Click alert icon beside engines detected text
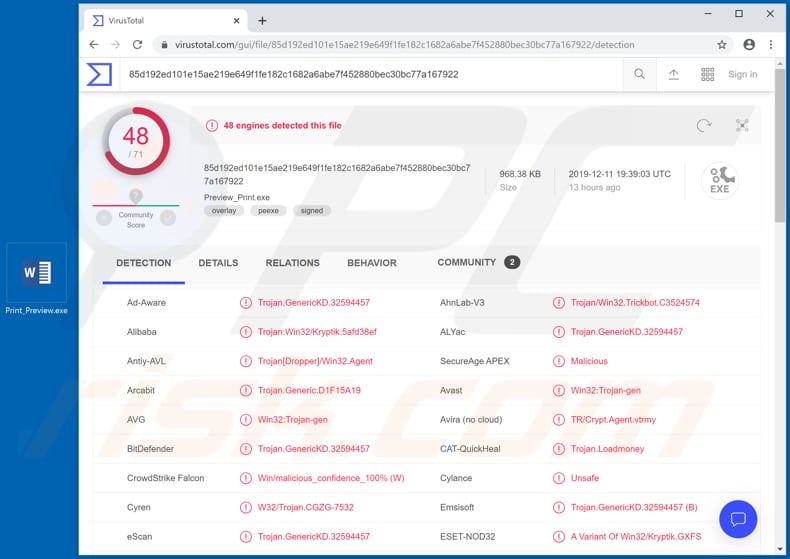790x559 pixels. (212, 125)
